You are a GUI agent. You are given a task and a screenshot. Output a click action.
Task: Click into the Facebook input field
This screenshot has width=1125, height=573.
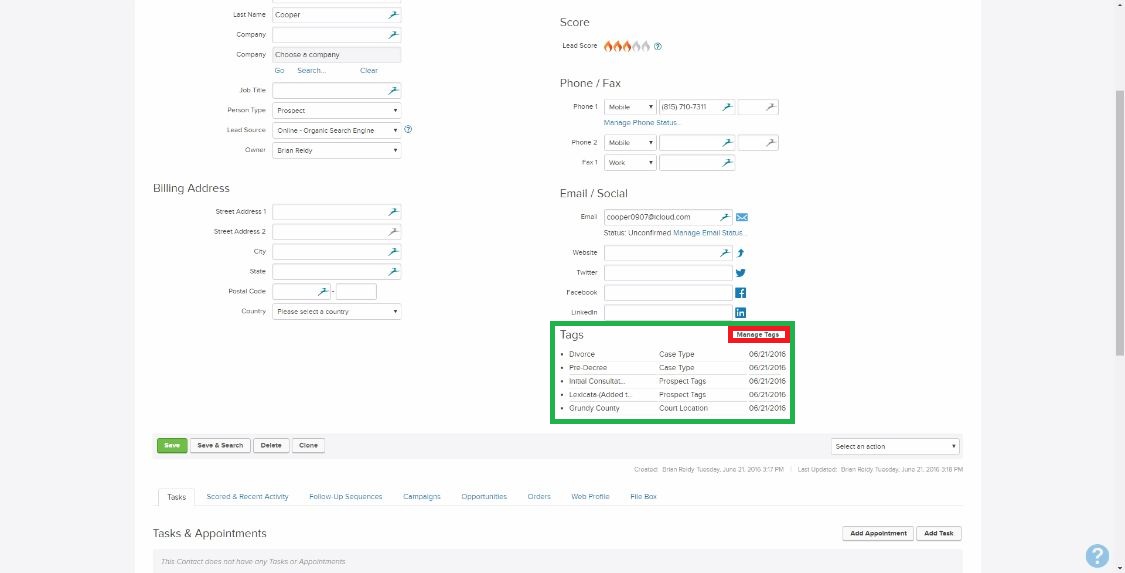668,293
